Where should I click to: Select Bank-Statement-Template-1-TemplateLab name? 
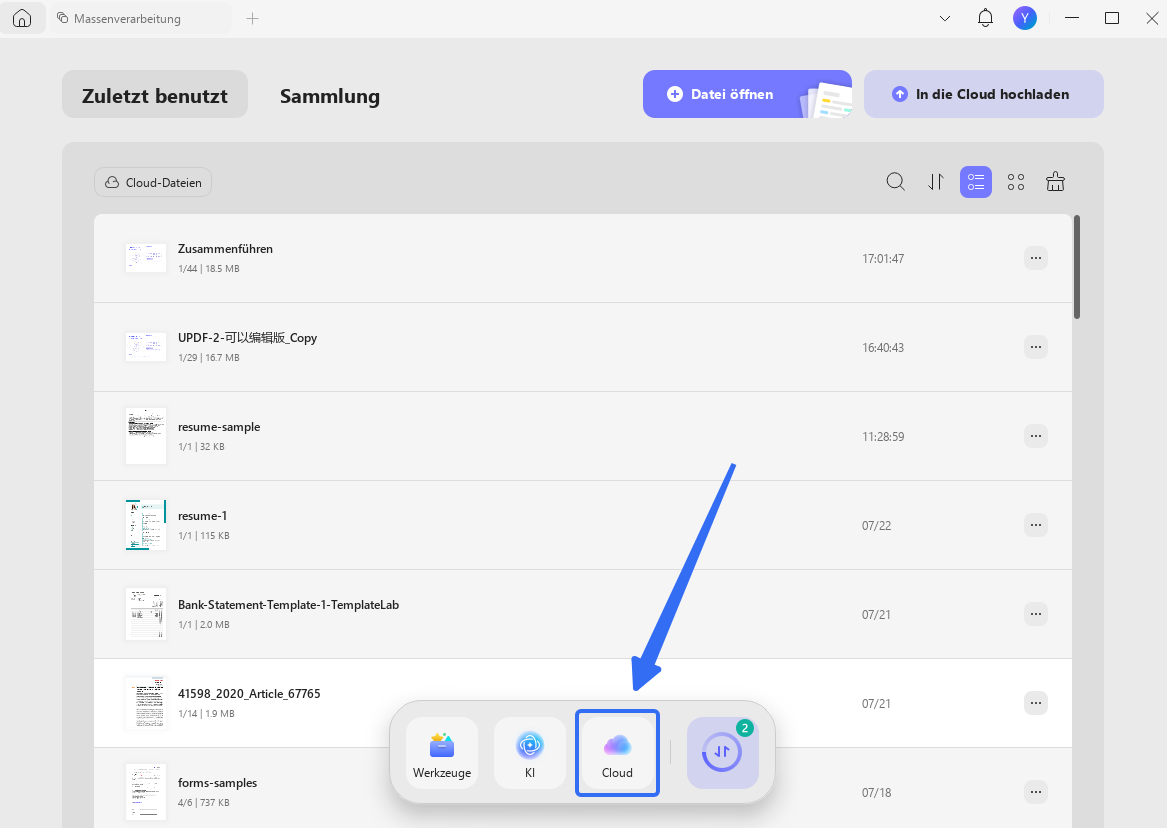pos(288,605)
